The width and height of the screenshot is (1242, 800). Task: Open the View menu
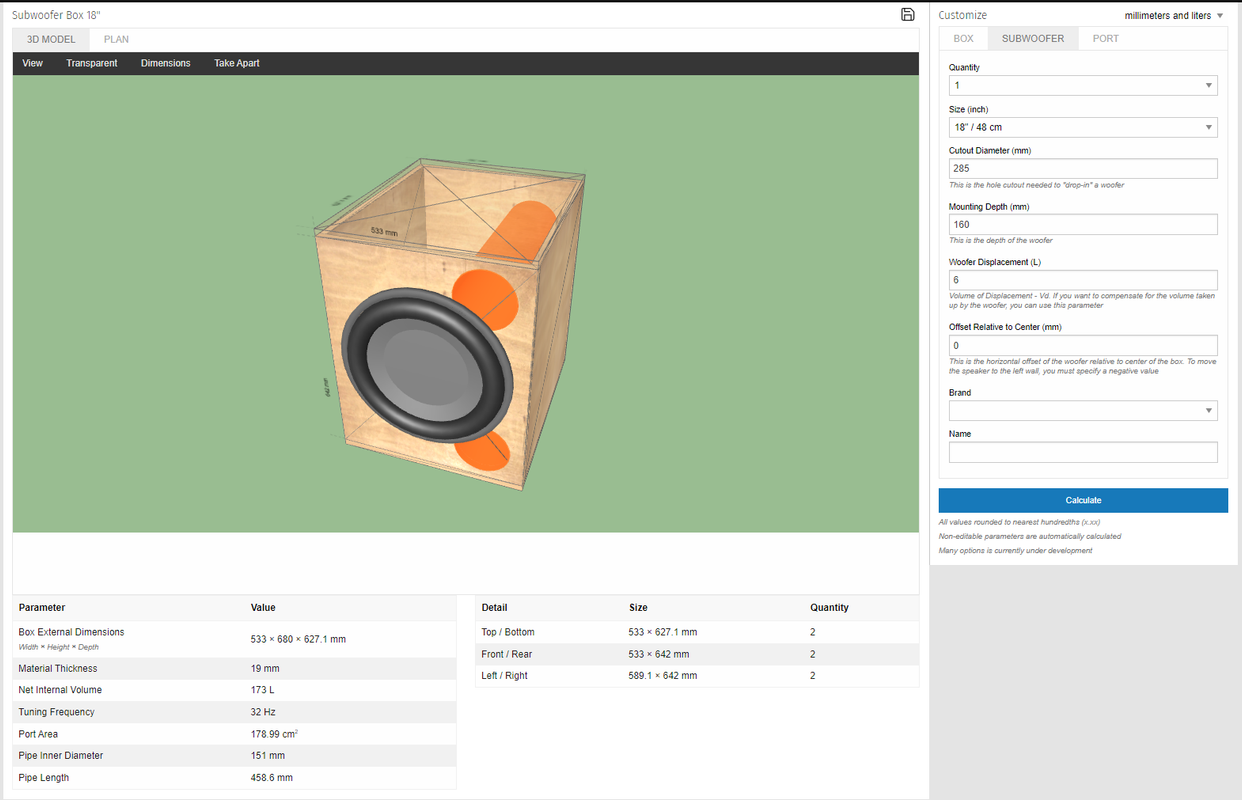(33, 63)
